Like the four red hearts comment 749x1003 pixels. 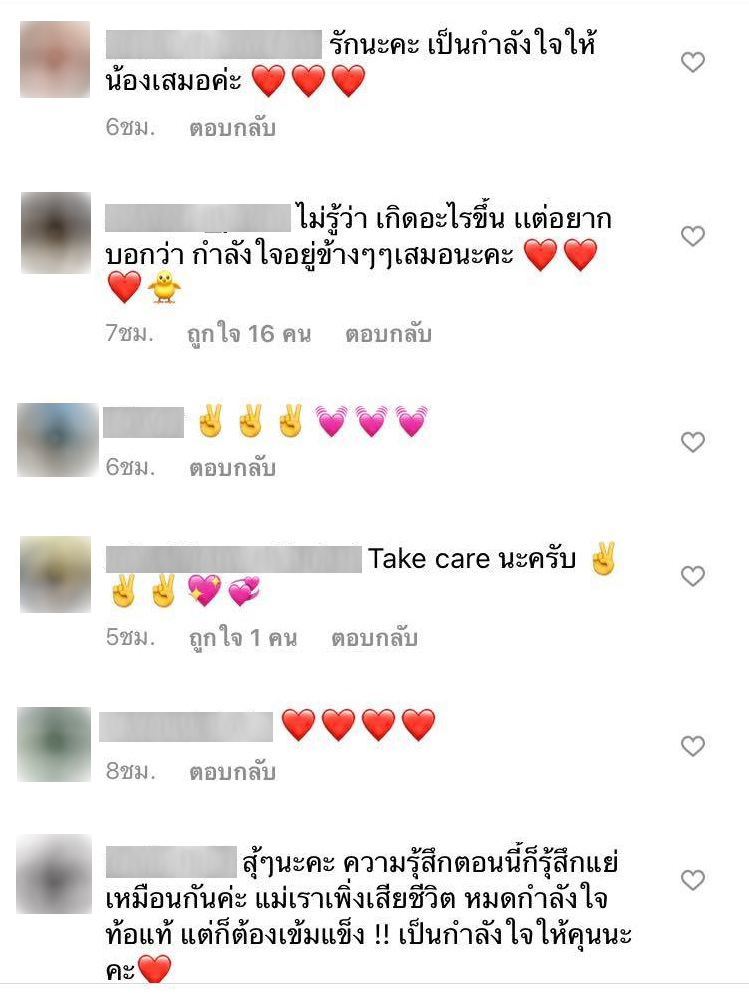click(x=692, y=746)
